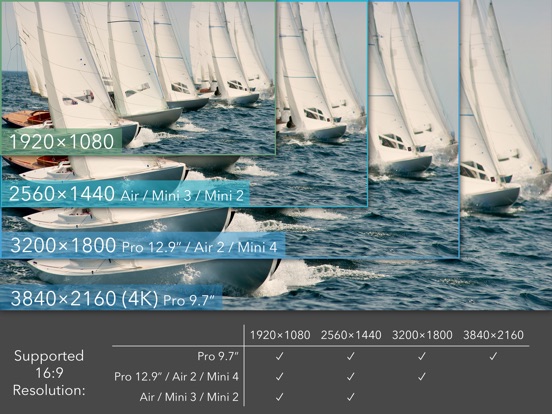Click Air / Mini 3 row checkmark under 2560×1440
The width and height of the screenshot is (552, 414).
(351, 397)
